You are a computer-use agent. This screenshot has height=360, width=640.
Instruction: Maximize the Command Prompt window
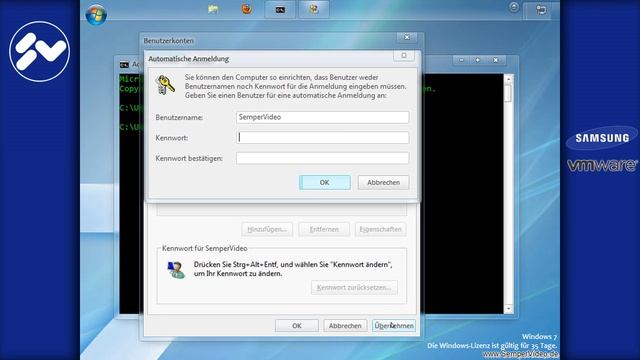478,60
